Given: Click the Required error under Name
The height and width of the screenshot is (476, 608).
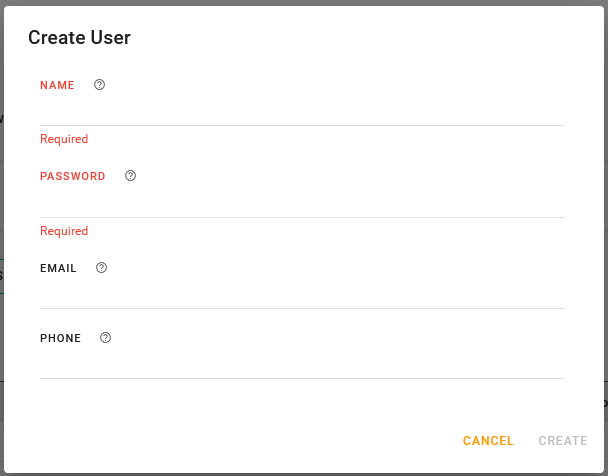Looking at the screenshot, I should (64, 139).
